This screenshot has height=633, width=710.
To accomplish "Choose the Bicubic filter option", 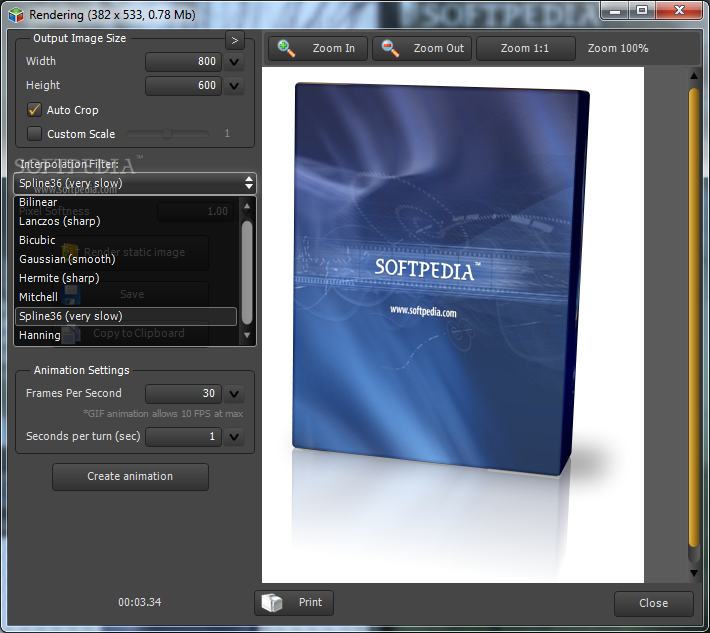I will click(126, 240).
